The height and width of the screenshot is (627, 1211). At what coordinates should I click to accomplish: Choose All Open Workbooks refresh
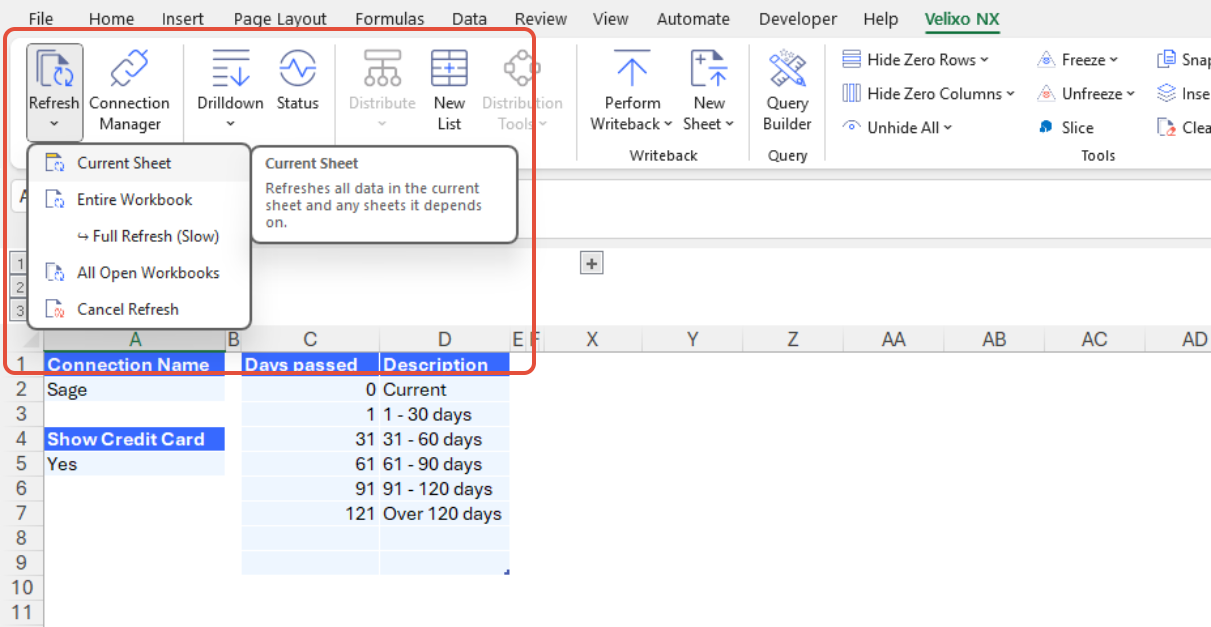click(139, 272)
